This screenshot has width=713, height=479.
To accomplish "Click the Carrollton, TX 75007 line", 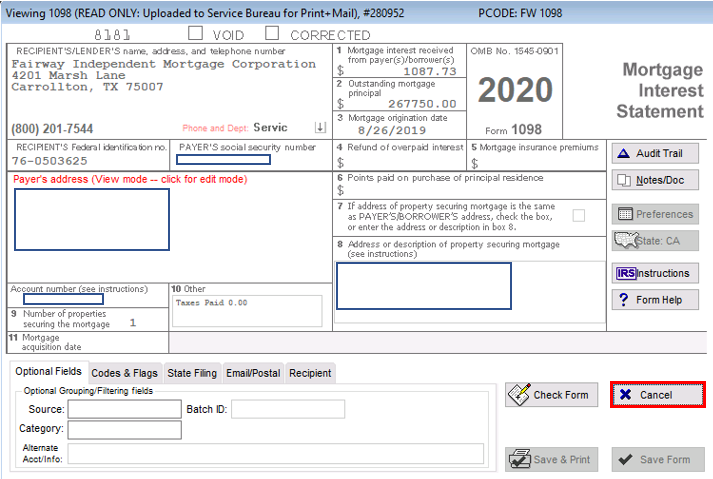I will [87, 87].
